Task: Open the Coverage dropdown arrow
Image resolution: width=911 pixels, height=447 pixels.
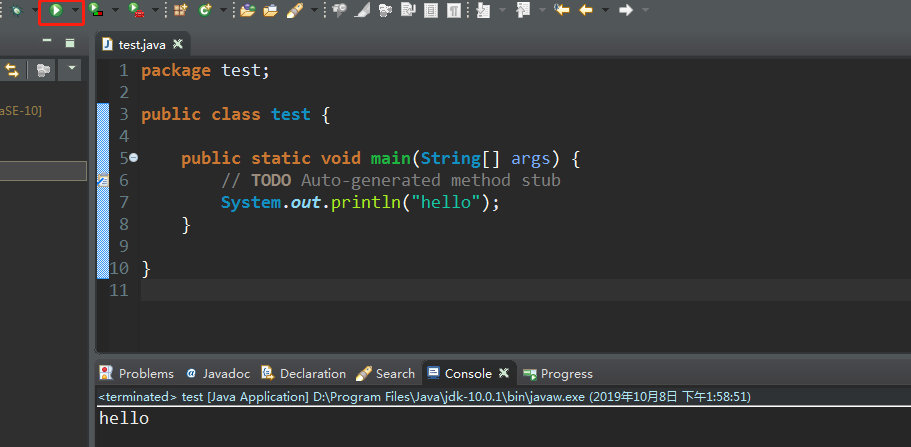Action: point(115,10)
